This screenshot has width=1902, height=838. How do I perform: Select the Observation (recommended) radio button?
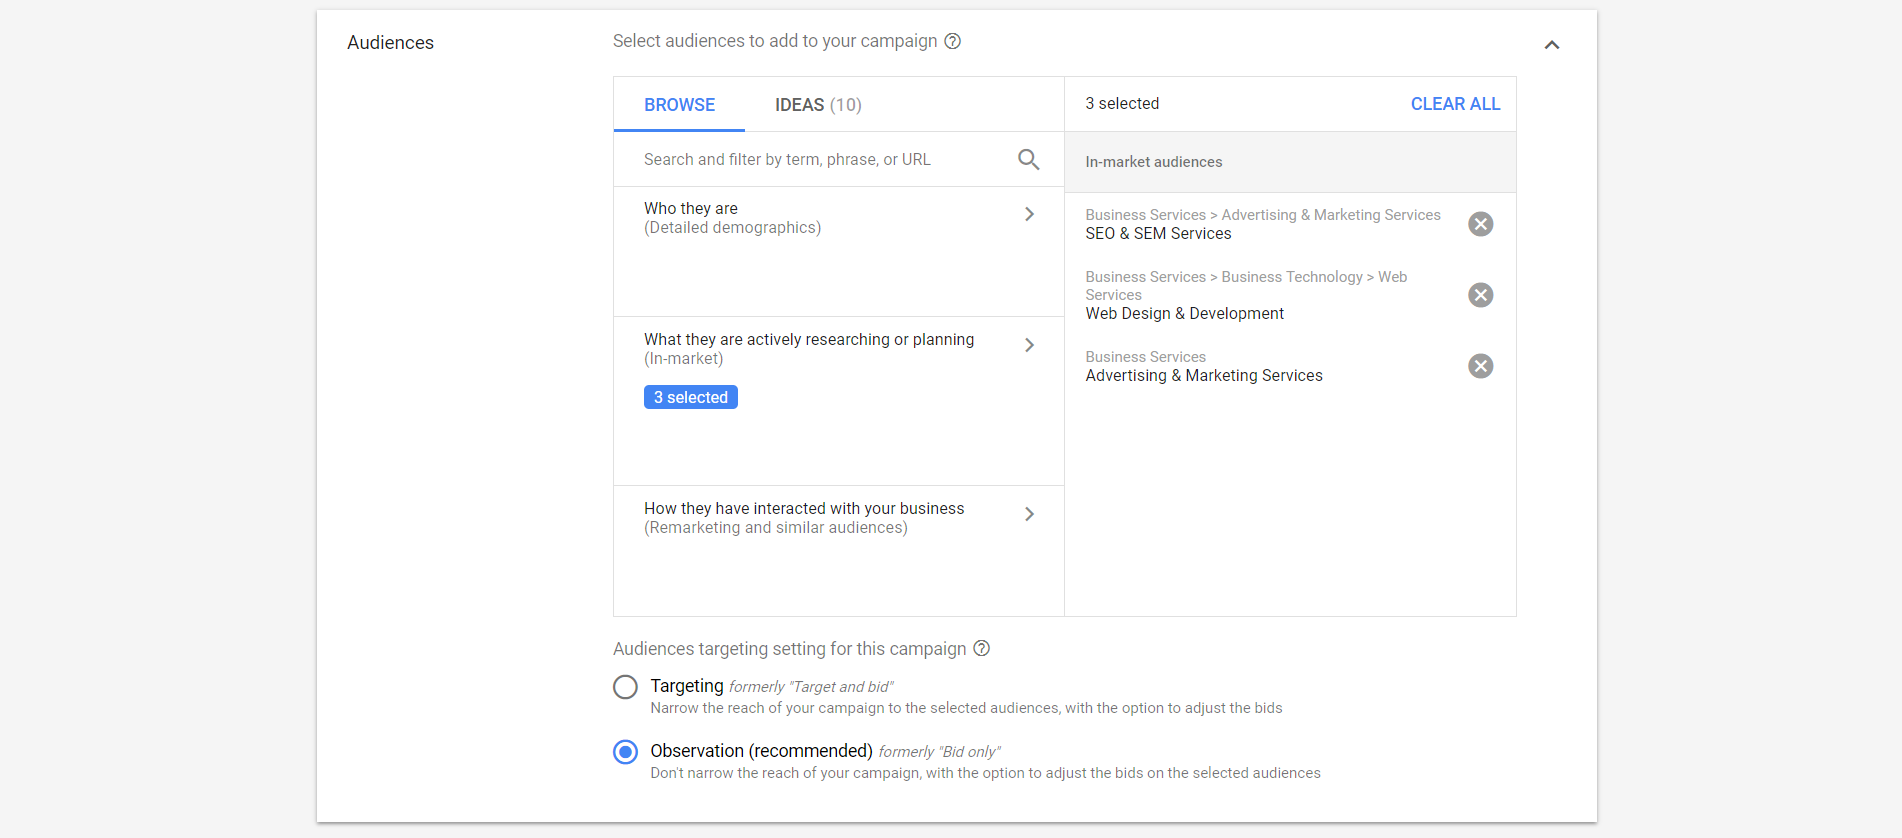(x=625, y=752)
